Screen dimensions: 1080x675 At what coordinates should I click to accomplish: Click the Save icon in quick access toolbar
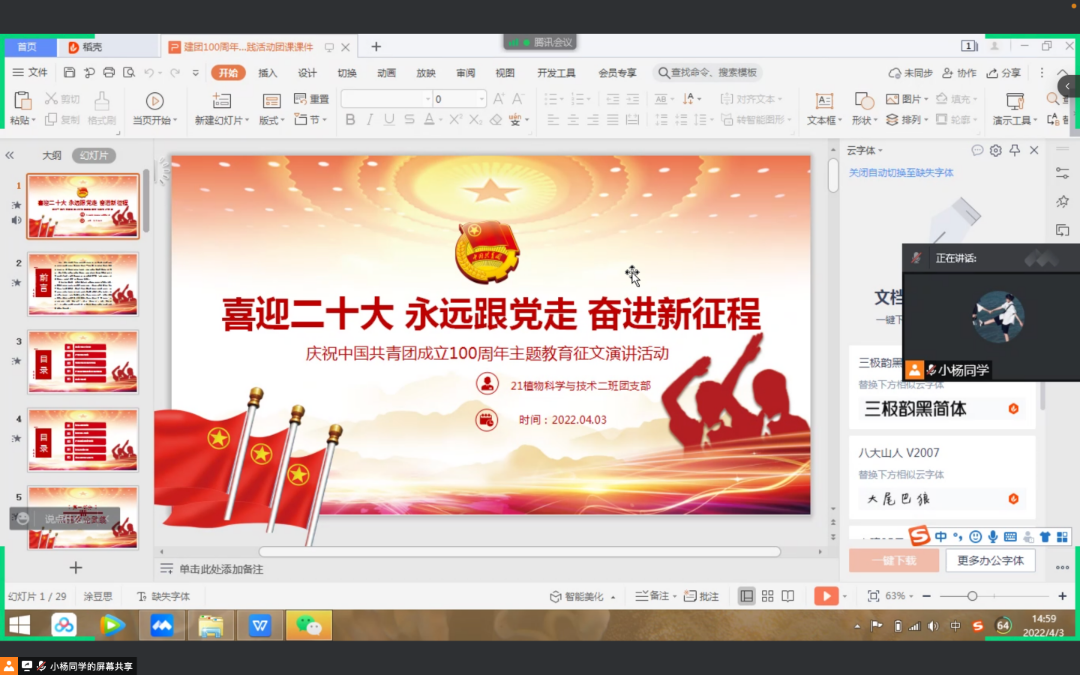click(69, 73)
